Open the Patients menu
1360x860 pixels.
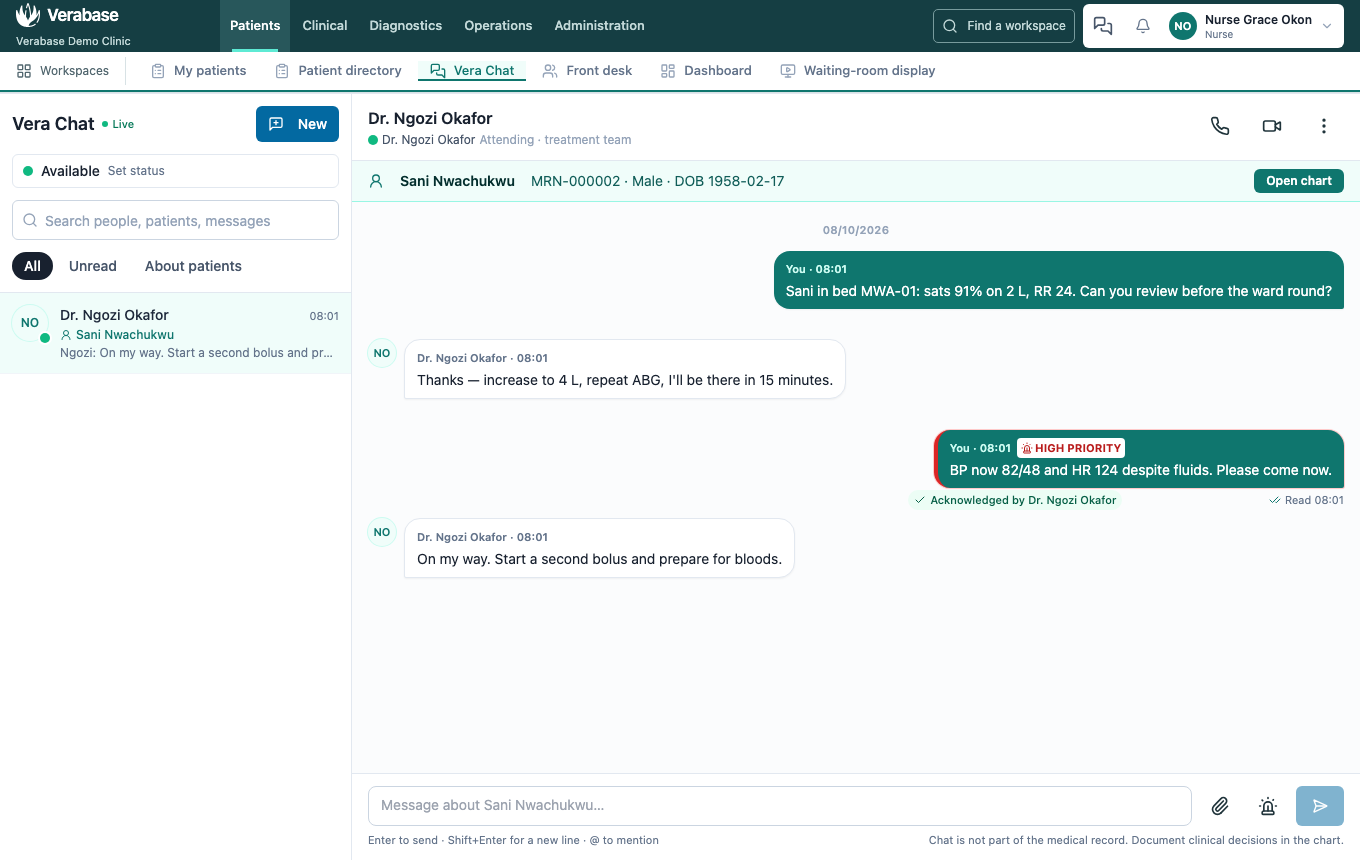pos(255,26)
